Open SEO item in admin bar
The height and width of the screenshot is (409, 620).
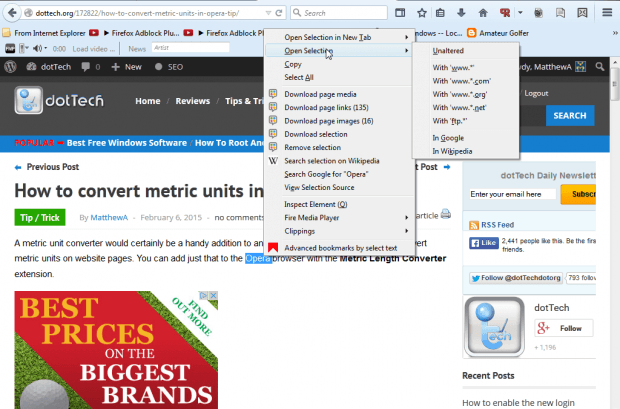point(169,66)
